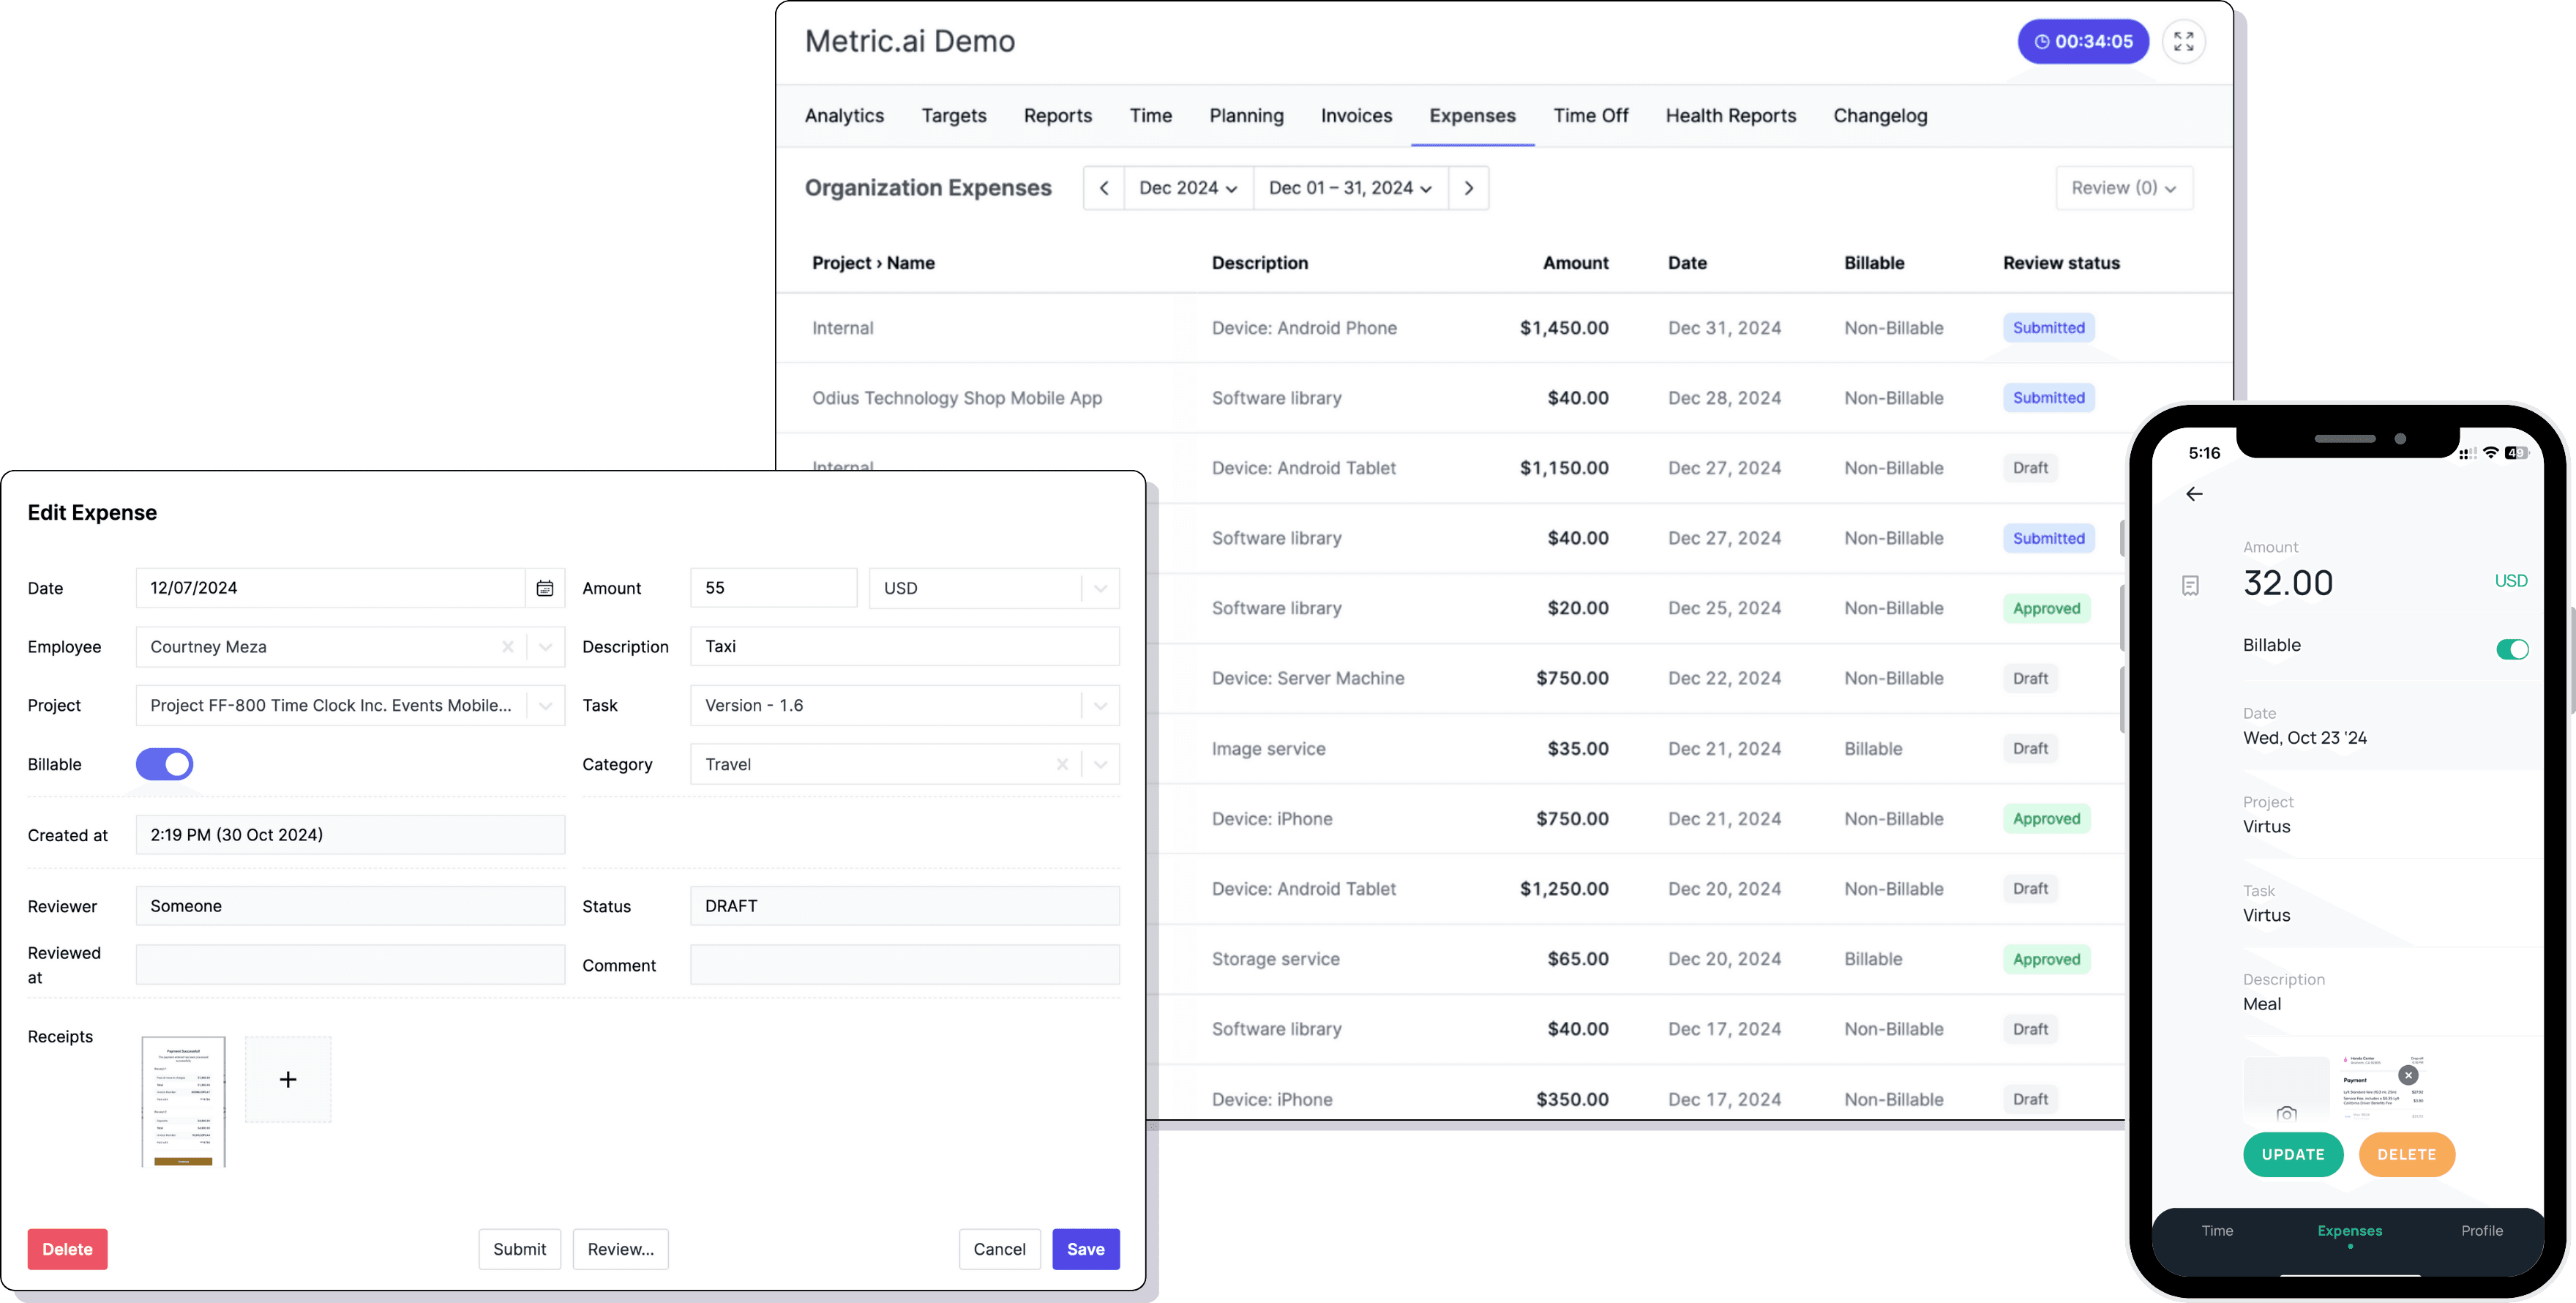Click the running timer showing 00:34:05

2083,41
